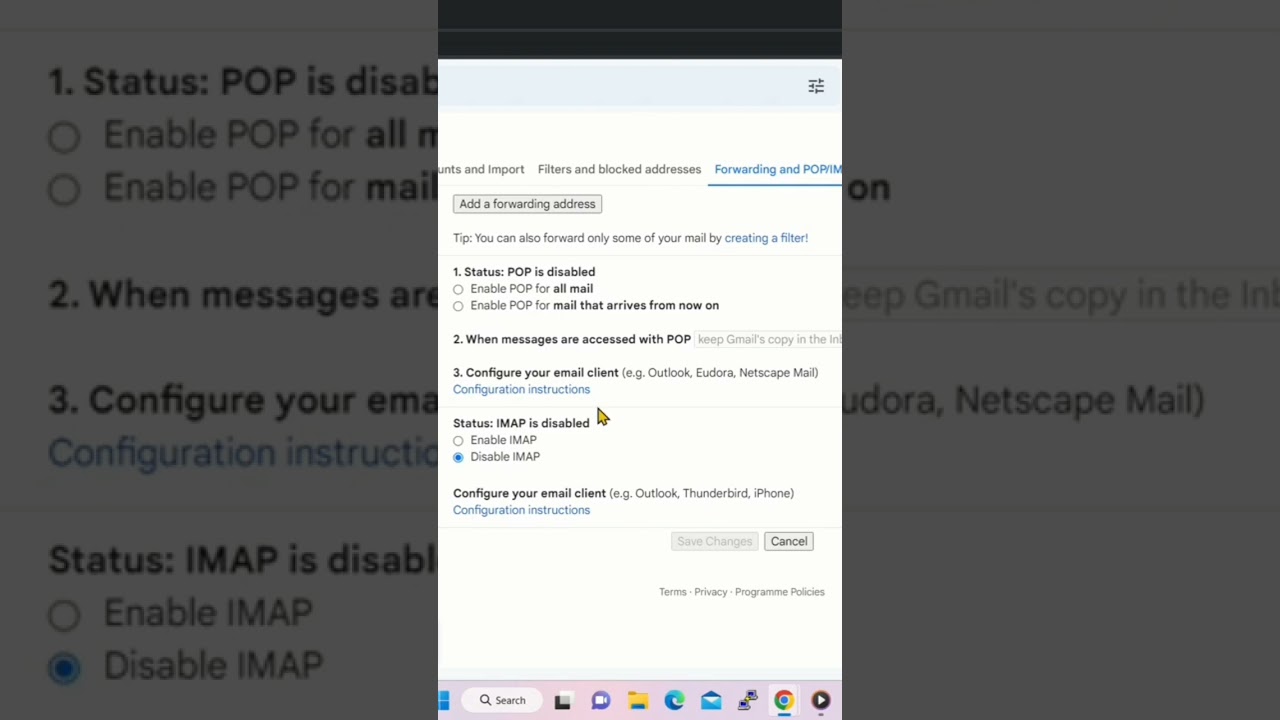
Task: Click '3. Configure your email client' Outlook, Eudora text
Action: tap(635, 372)
